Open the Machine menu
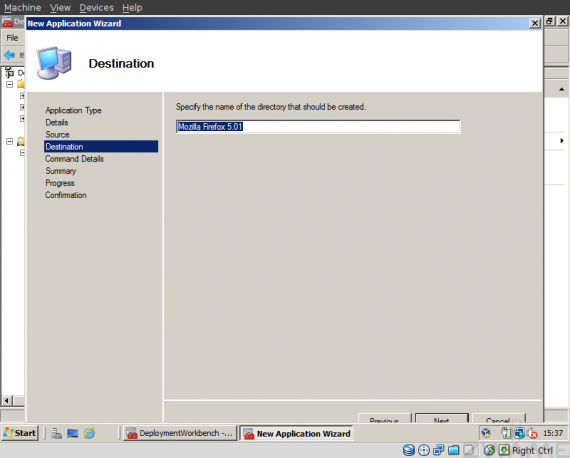Image resolution: width=570 pixels, height=458 pixels. click(x=23, y=7)
